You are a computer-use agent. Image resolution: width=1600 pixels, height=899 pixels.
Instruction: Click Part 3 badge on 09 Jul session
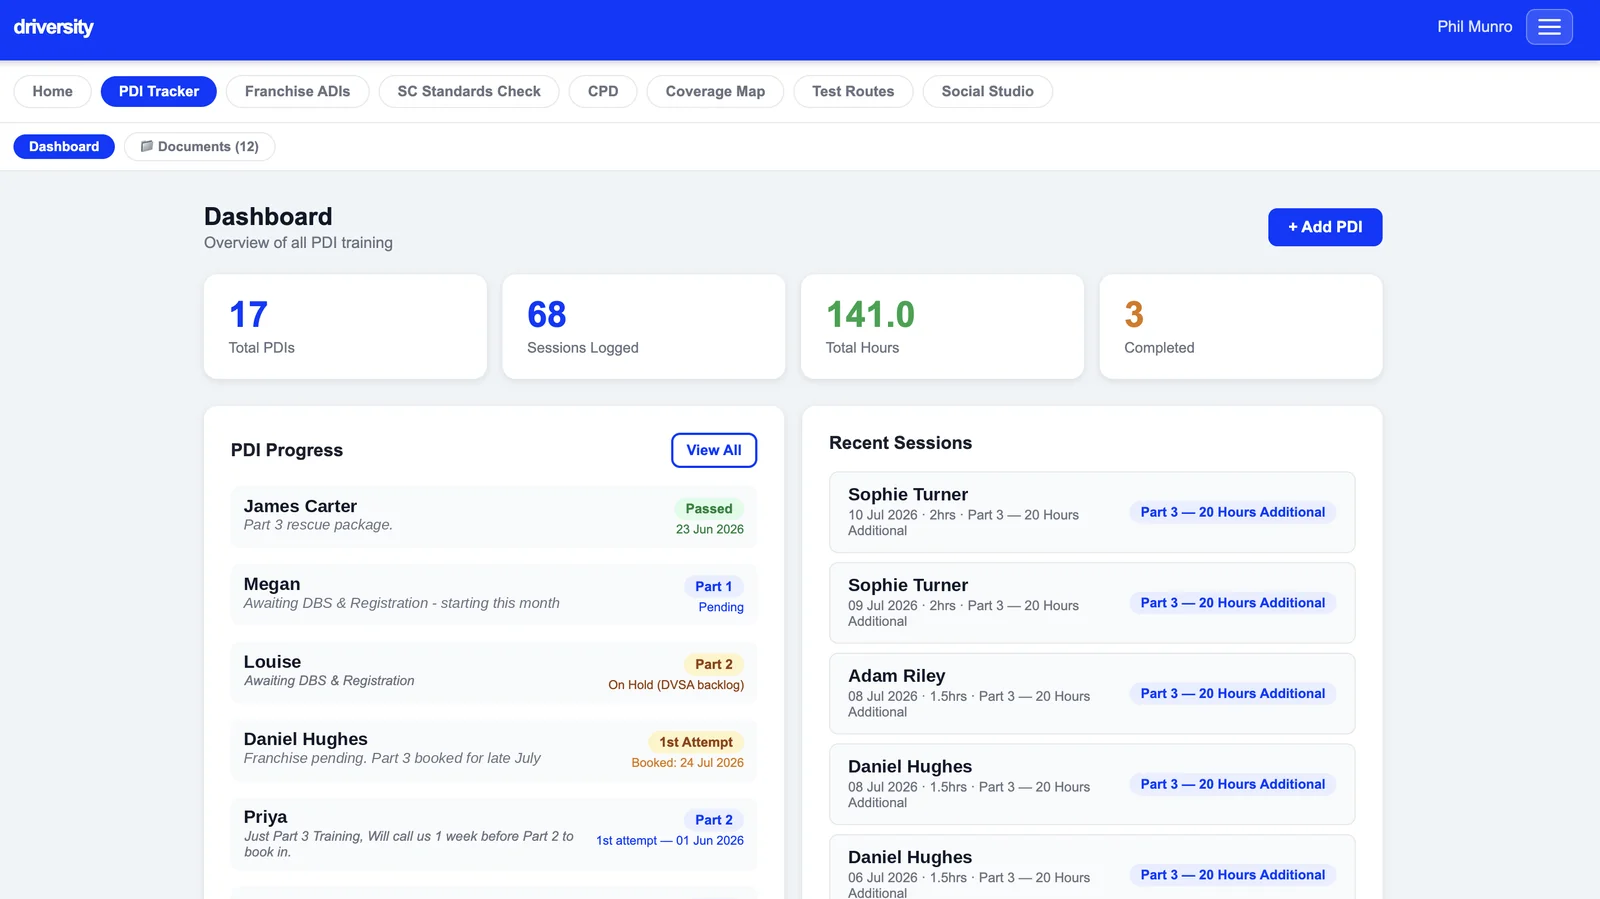tap(1233, 603)
